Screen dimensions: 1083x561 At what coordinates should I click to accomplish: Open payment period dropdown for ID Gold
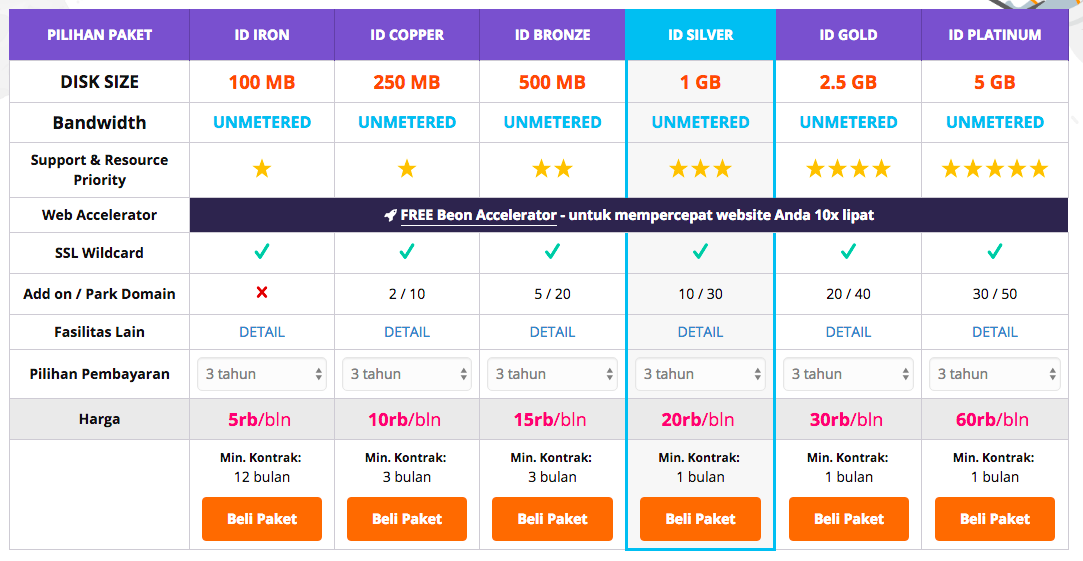click(x=848, y=374)
